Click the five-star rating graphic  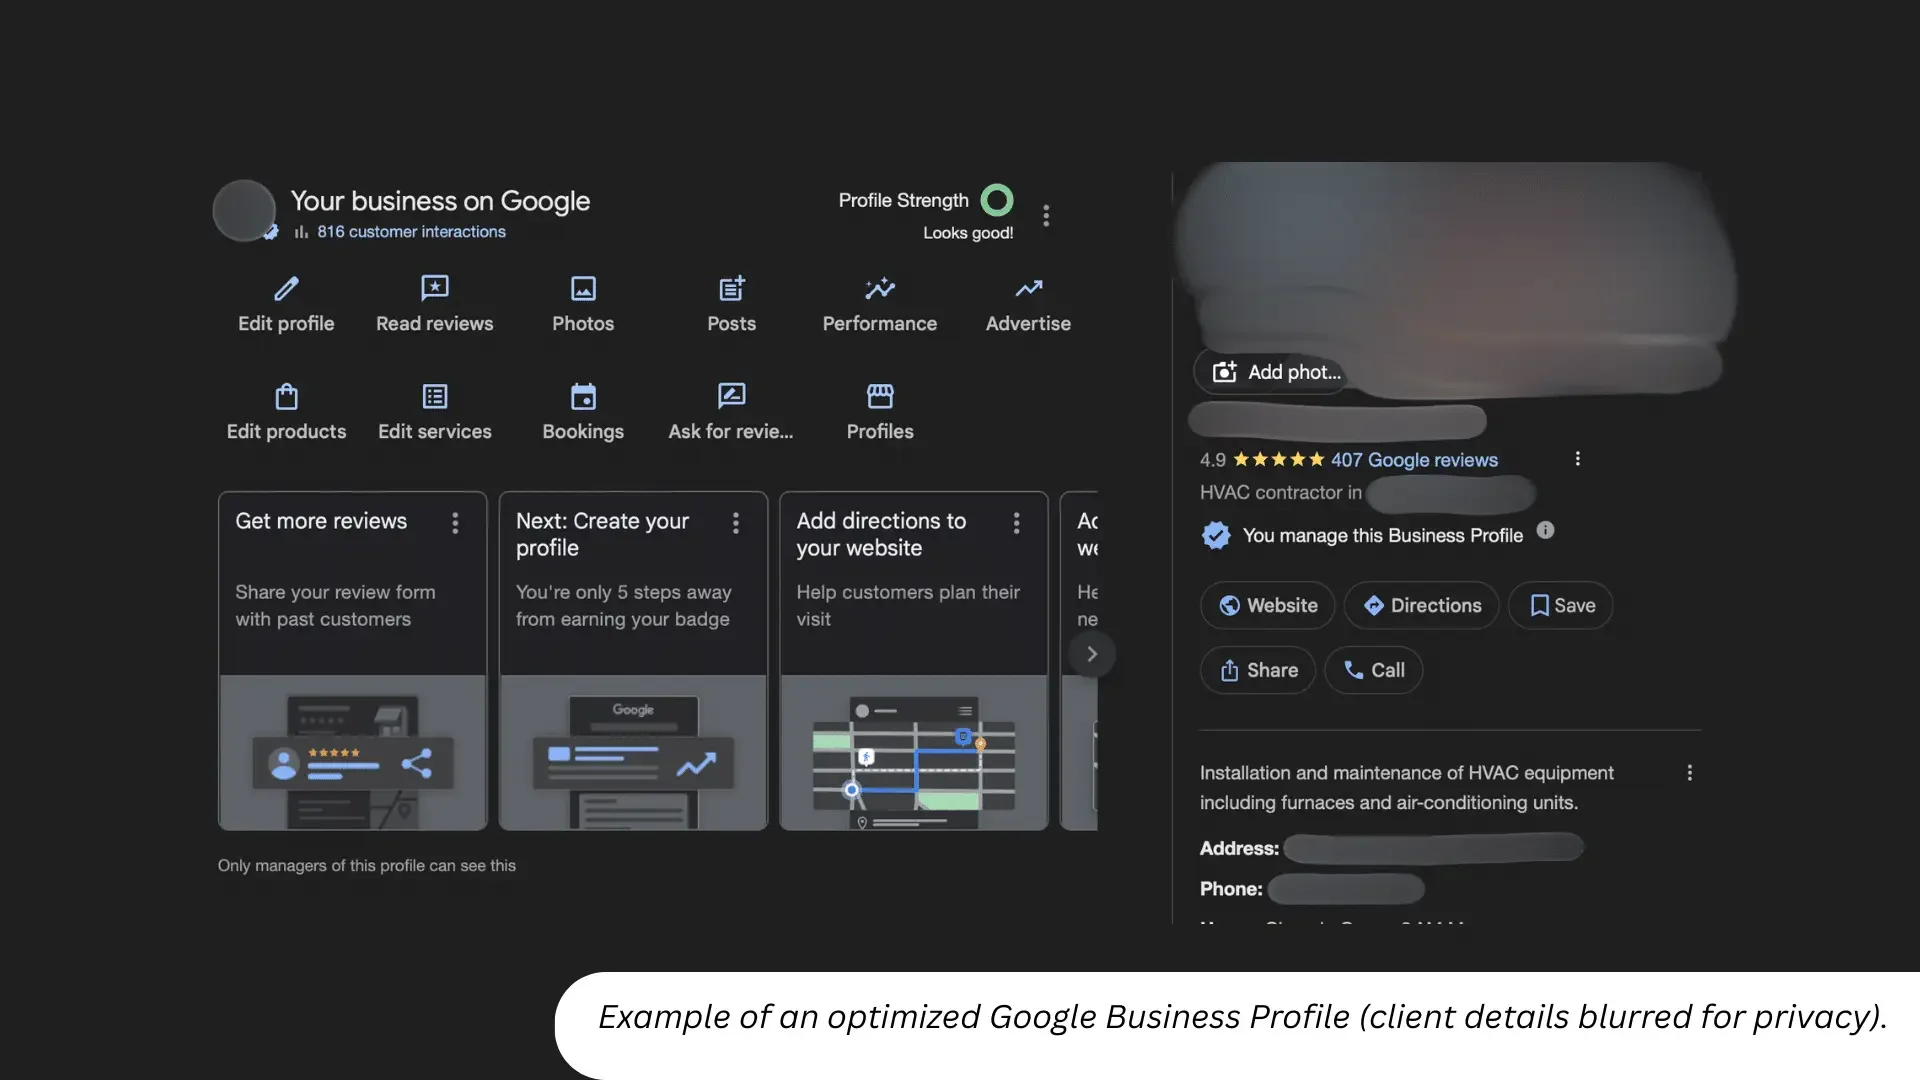(x=1279, y=460)
